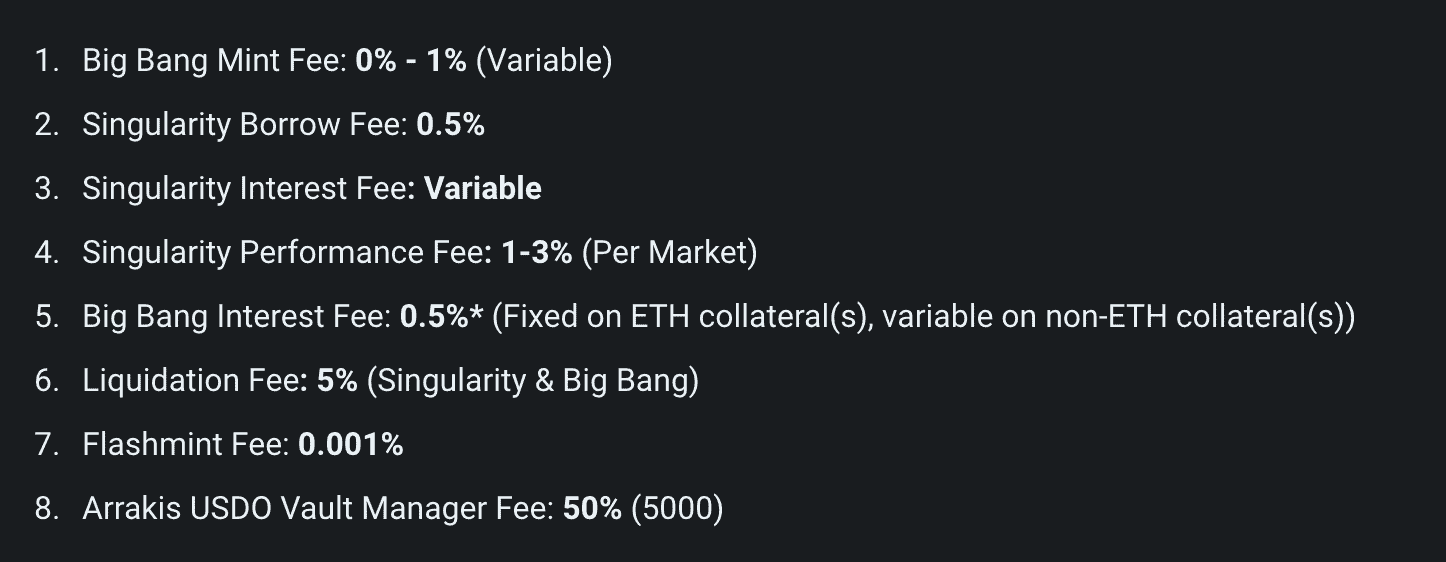Click the bold "0.001%" value
The width and height of the screenshot is (1446, 562).
[x=351, y=445]
